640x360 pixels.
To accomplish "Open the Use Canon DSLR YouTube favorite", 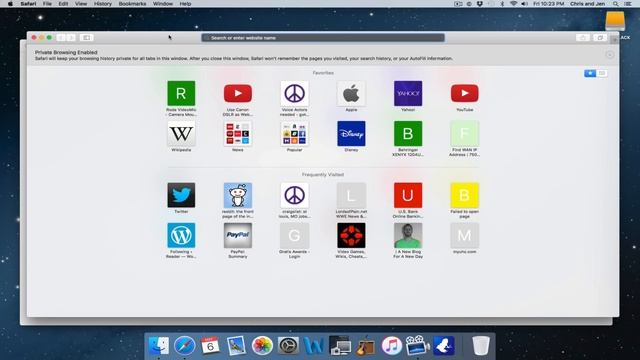I will pos(238,93).
